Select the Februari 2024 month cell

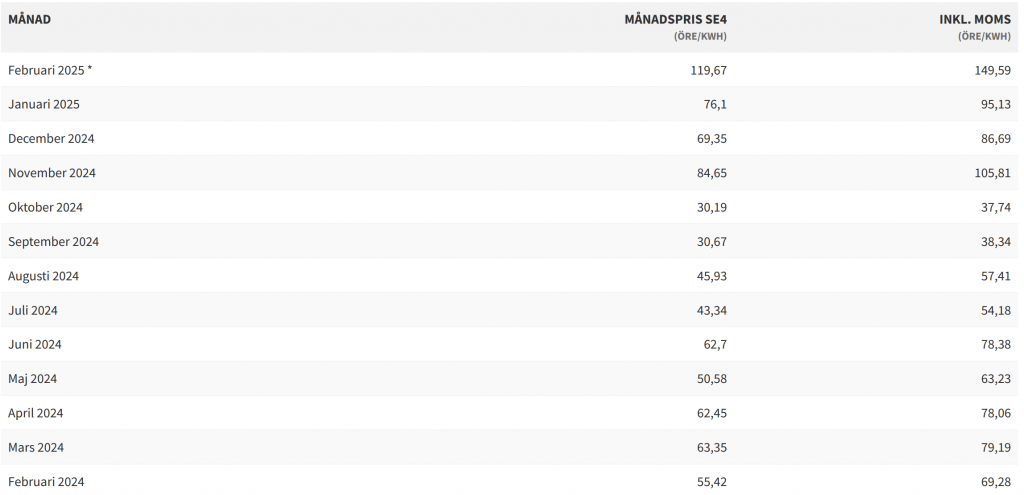coord(46,482)
